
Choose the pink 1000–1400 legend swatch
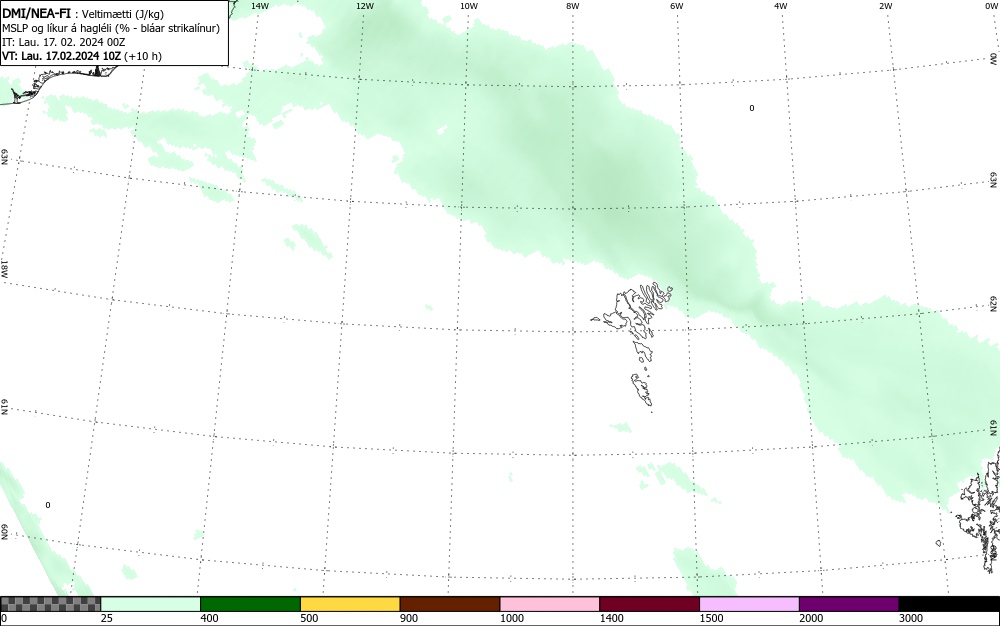click(550, 604)
